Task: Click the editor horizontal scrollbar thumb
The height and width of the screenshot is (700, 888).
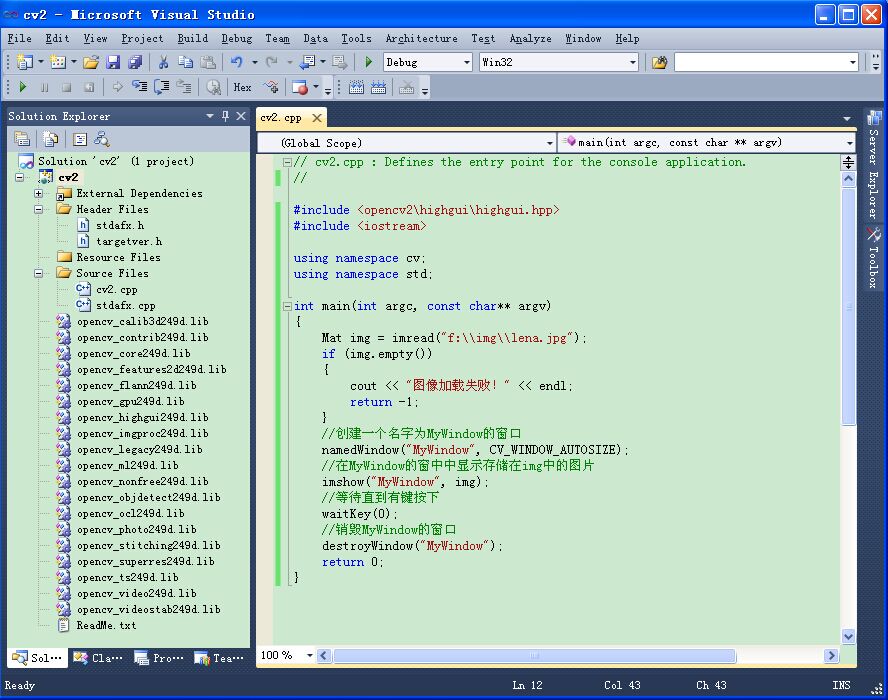Action: (x=534, y=656)
